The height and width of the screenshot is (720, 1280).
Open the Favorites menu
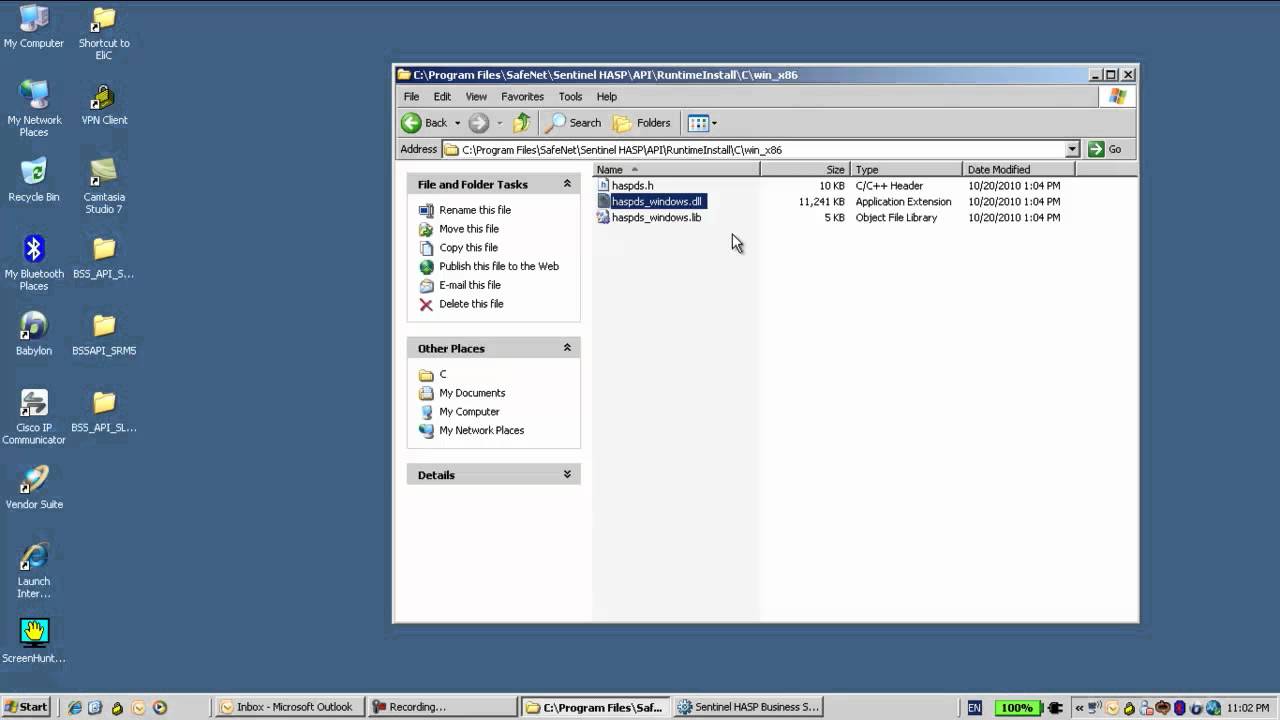pos(522,97)
